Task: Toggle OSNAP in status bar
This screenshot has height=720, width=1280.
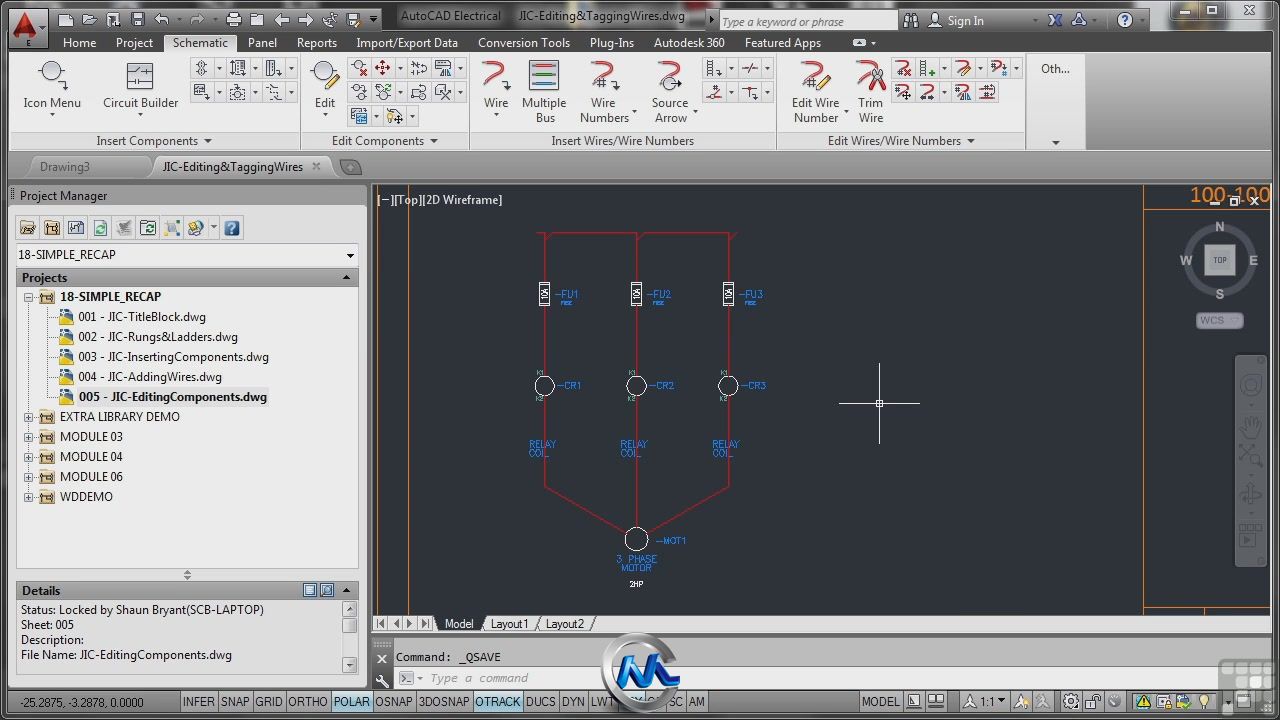Action: pos(394,702)
